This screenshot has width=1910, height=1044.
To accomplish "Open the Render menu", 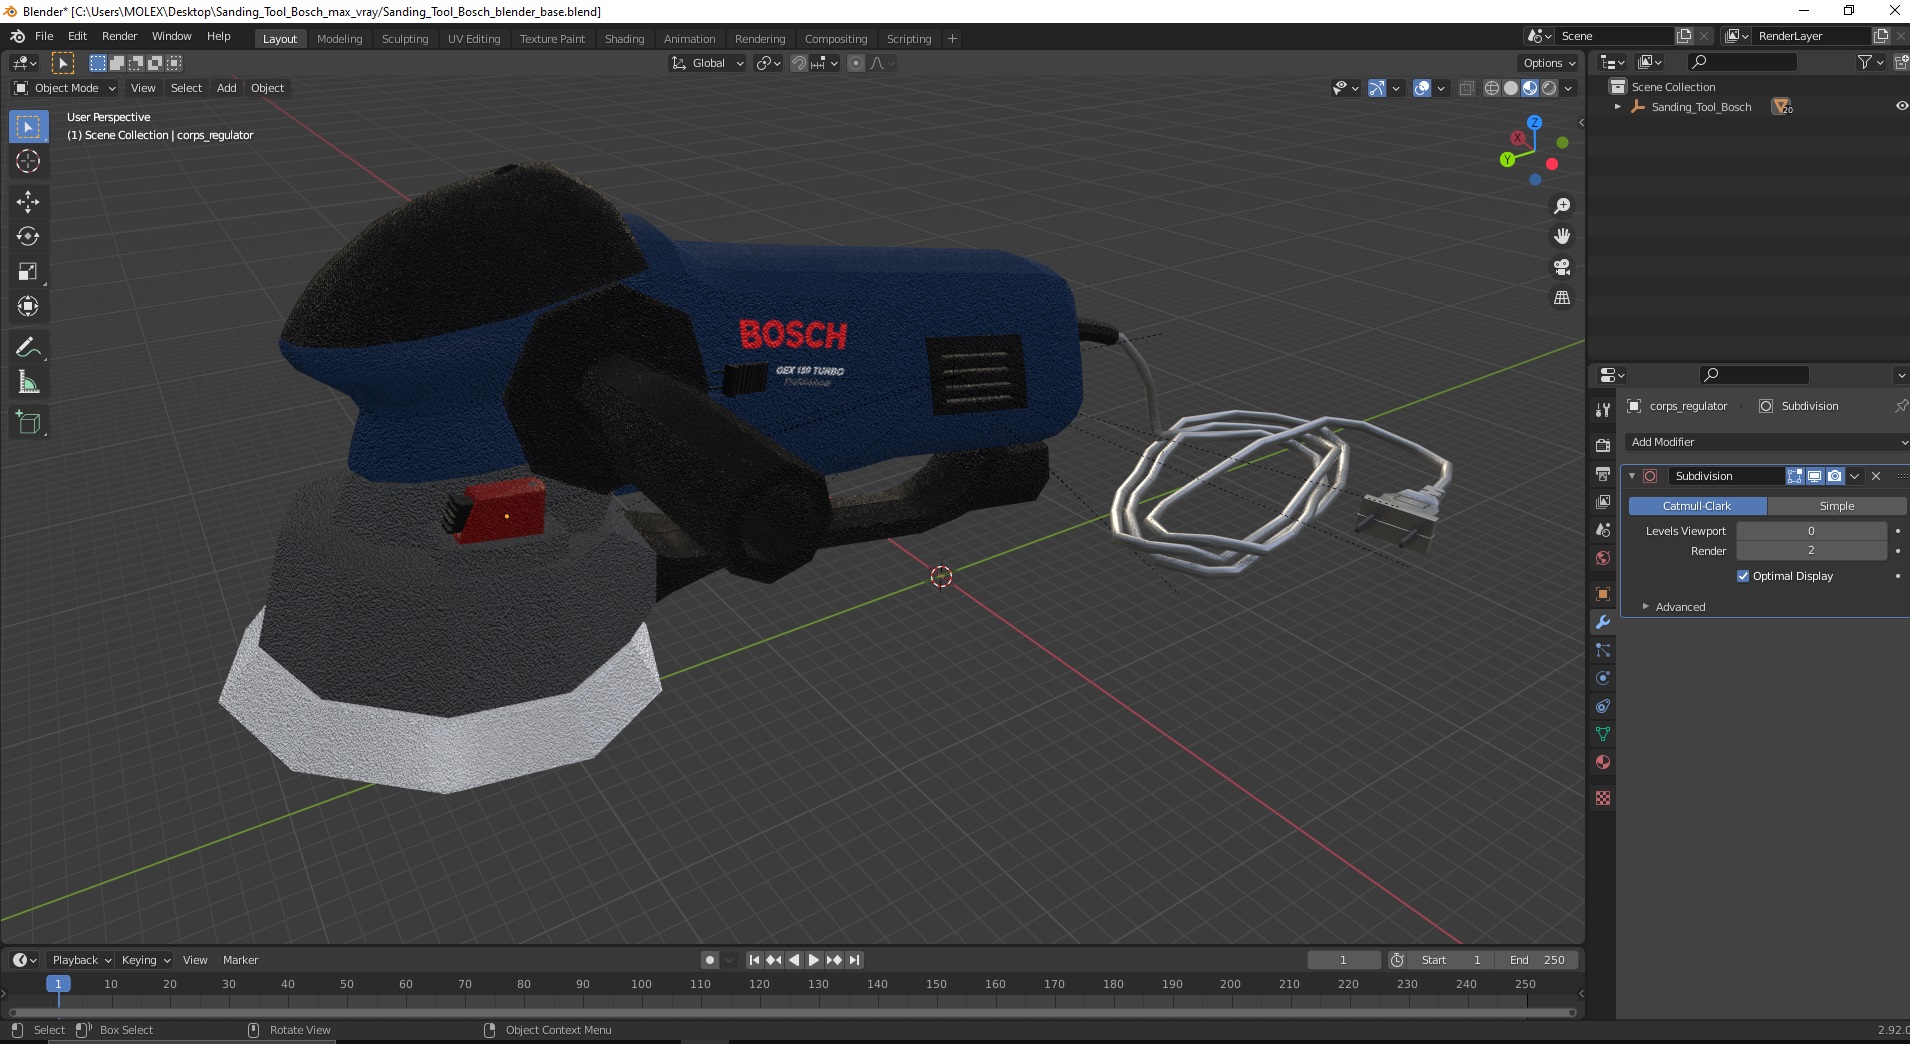I will pyautogui.click(x=119, y=36).
